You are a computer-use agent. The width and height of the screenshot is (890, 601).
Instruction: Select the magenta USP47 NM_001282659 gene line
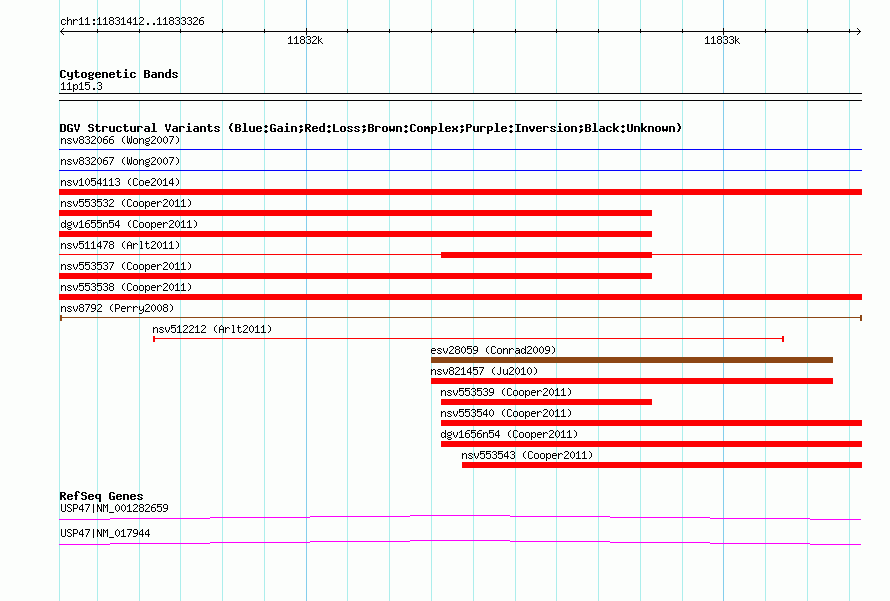point(460,517)
